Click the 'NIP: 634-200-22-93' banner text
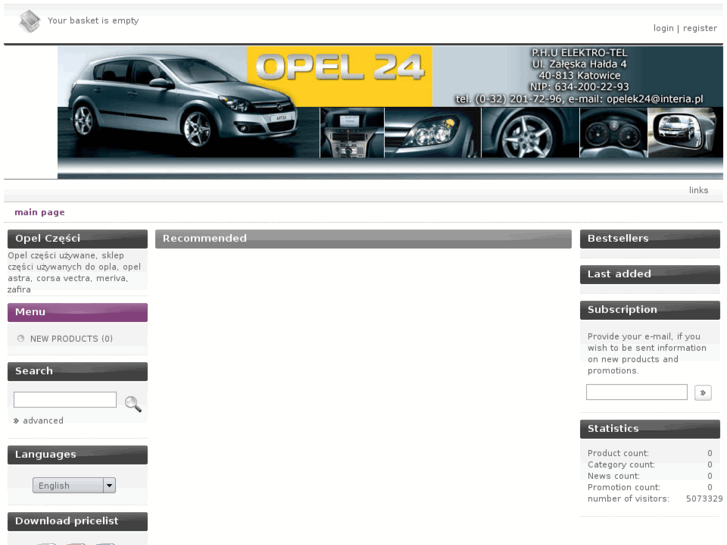 579,87
